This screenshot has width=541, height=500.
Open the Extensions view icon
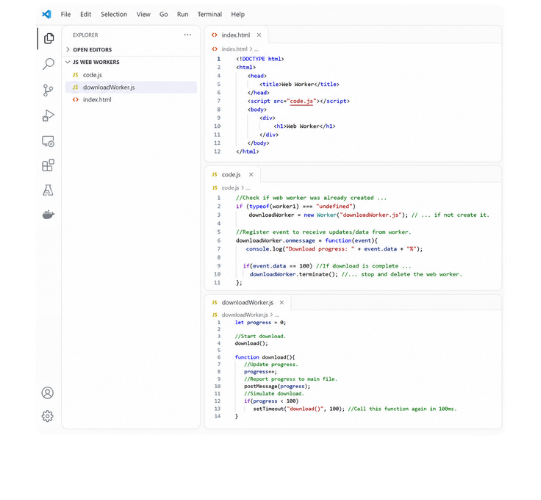pyautogui.click(x=48, y=165)
